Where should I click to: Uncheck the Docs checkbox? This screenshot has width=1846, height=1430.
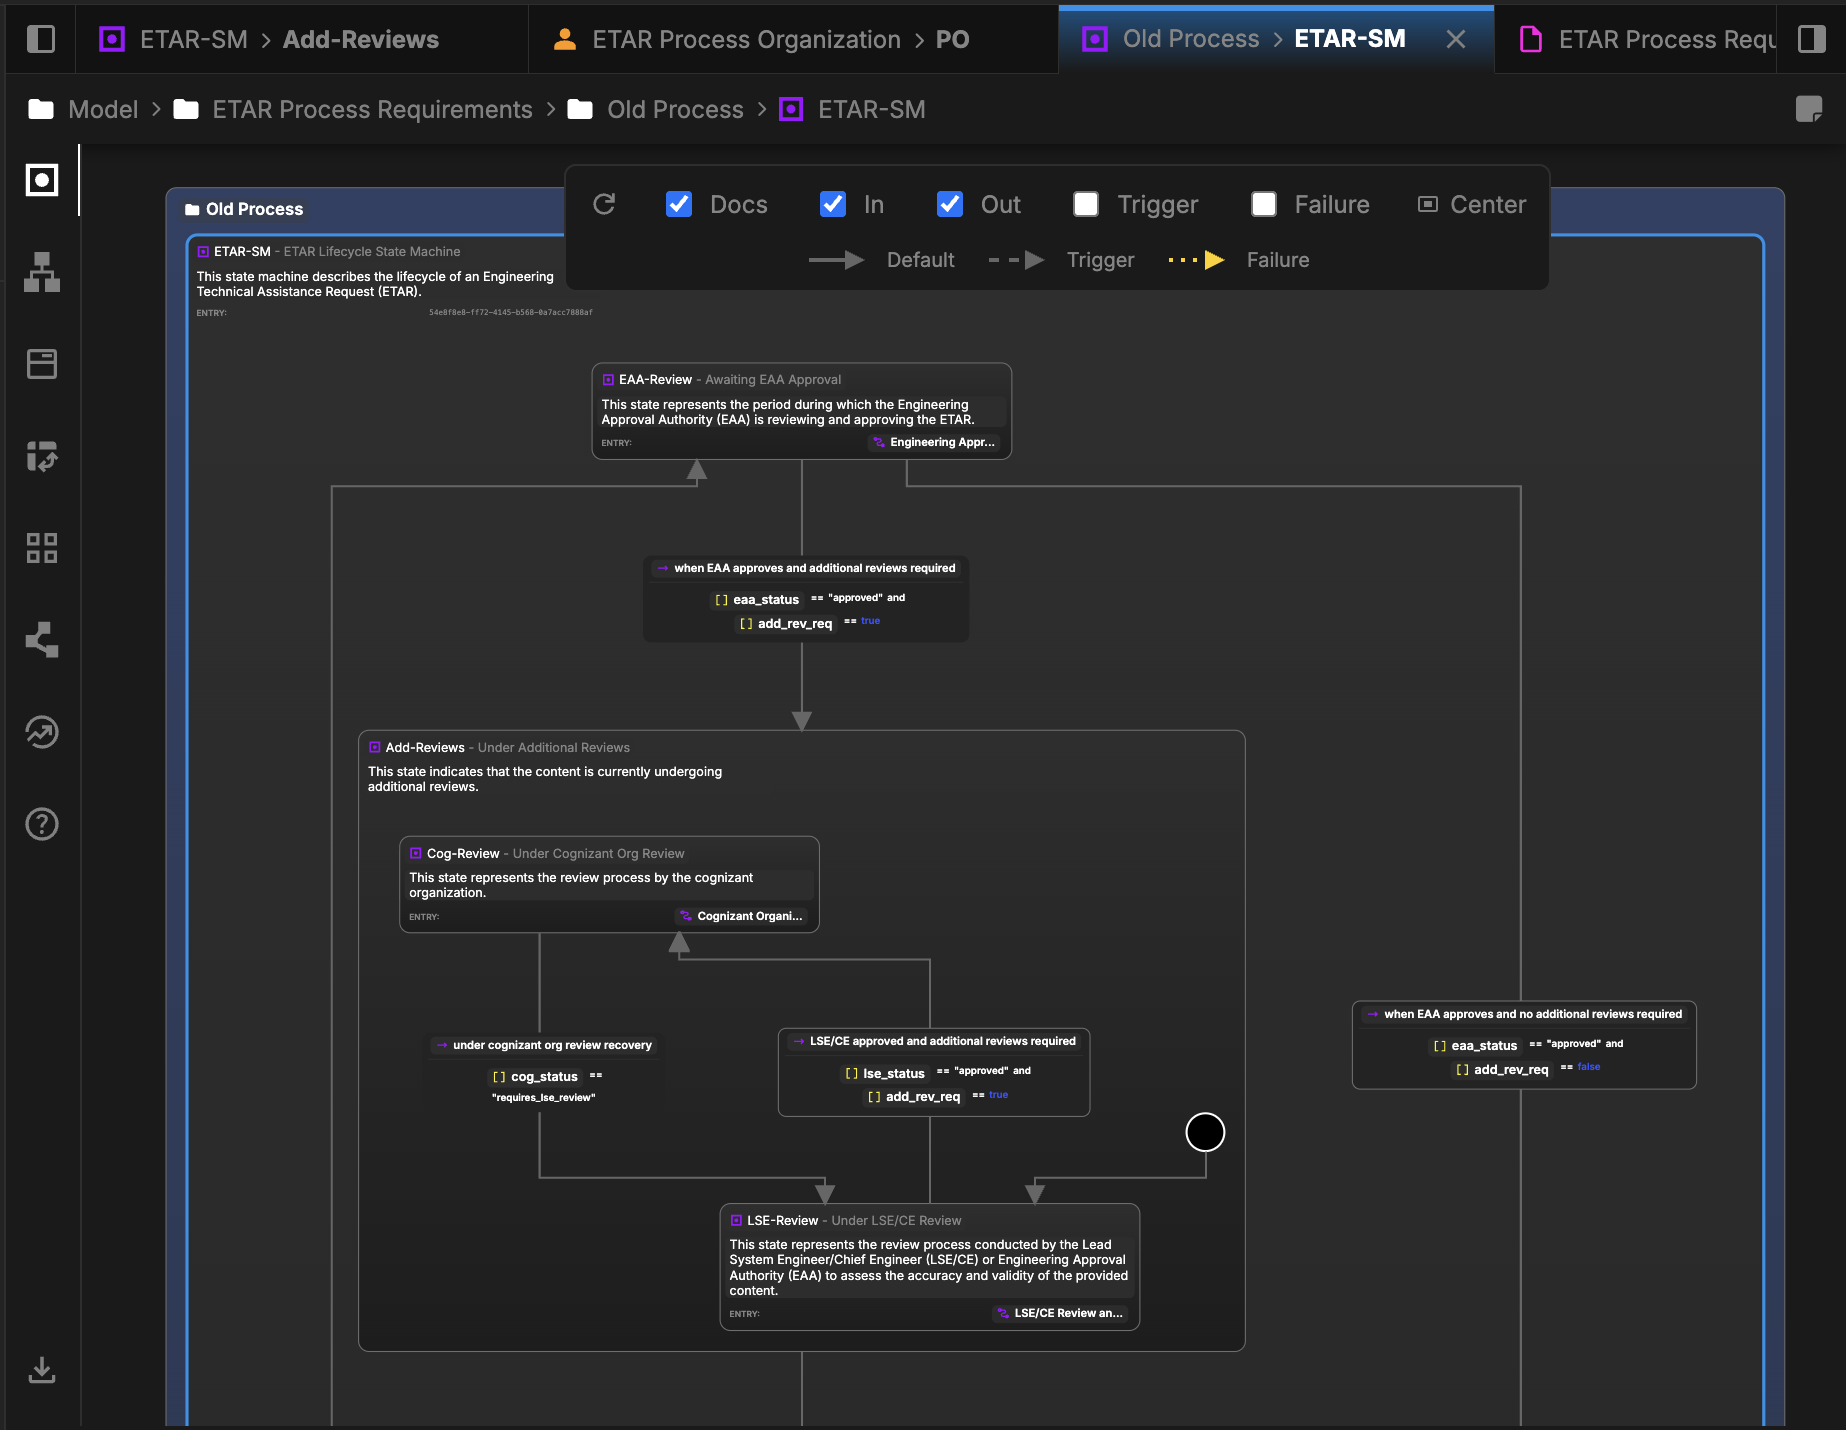[678, 204]
